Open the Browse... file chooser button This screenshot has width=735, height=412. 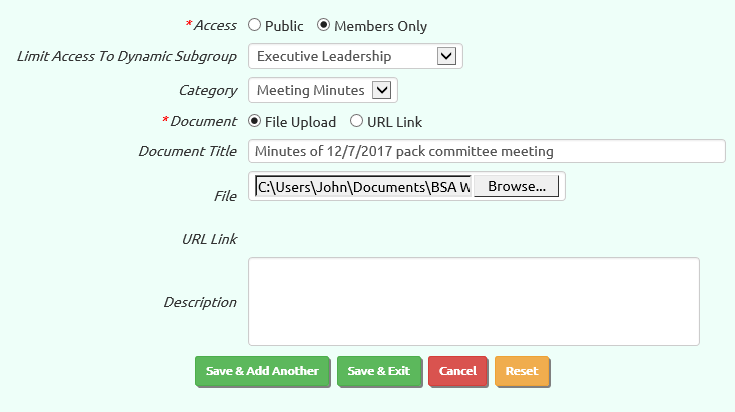[517, 187]
